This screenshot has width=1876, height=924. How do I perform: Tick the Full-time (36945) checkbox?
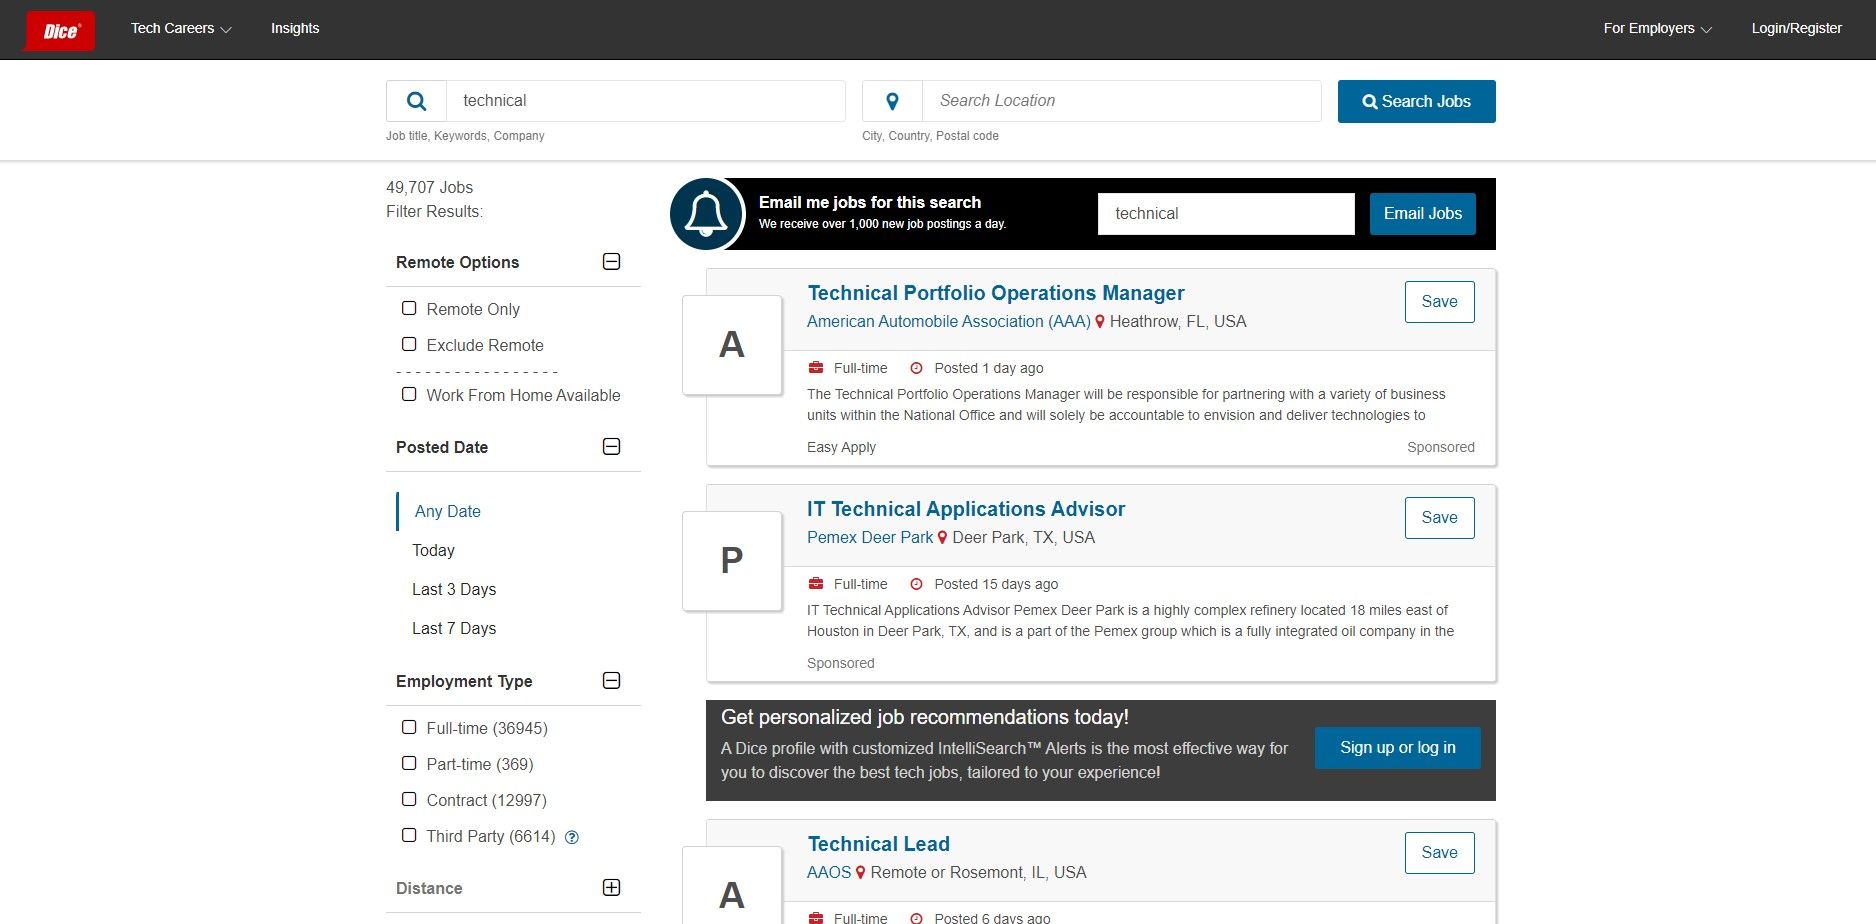coord(409,727)
